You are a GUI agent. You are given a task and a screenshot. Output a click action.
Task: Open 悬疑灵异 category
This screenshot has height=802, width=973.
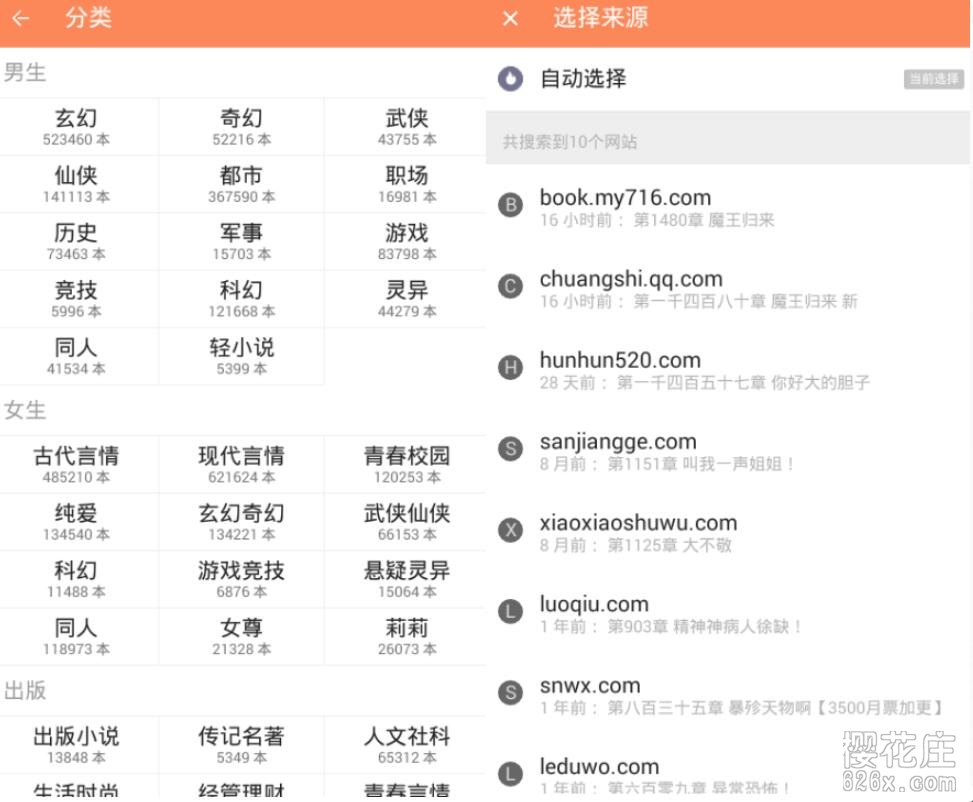[406, 579]
